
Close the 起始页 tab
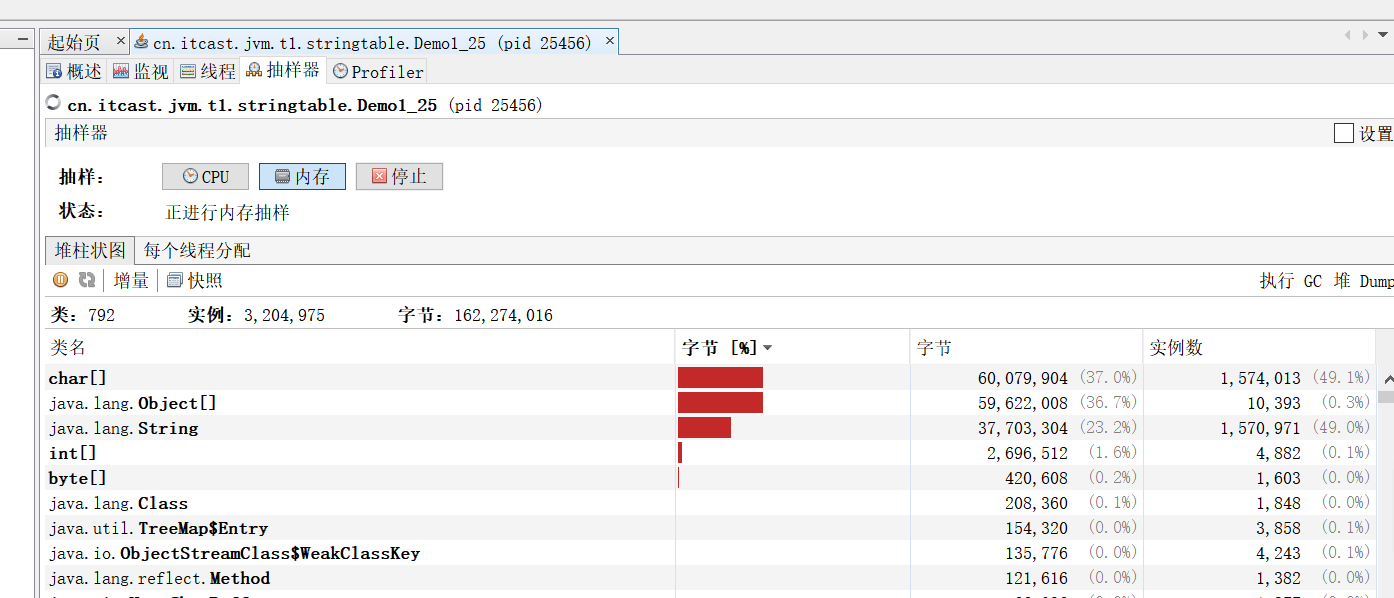(121, 41)
